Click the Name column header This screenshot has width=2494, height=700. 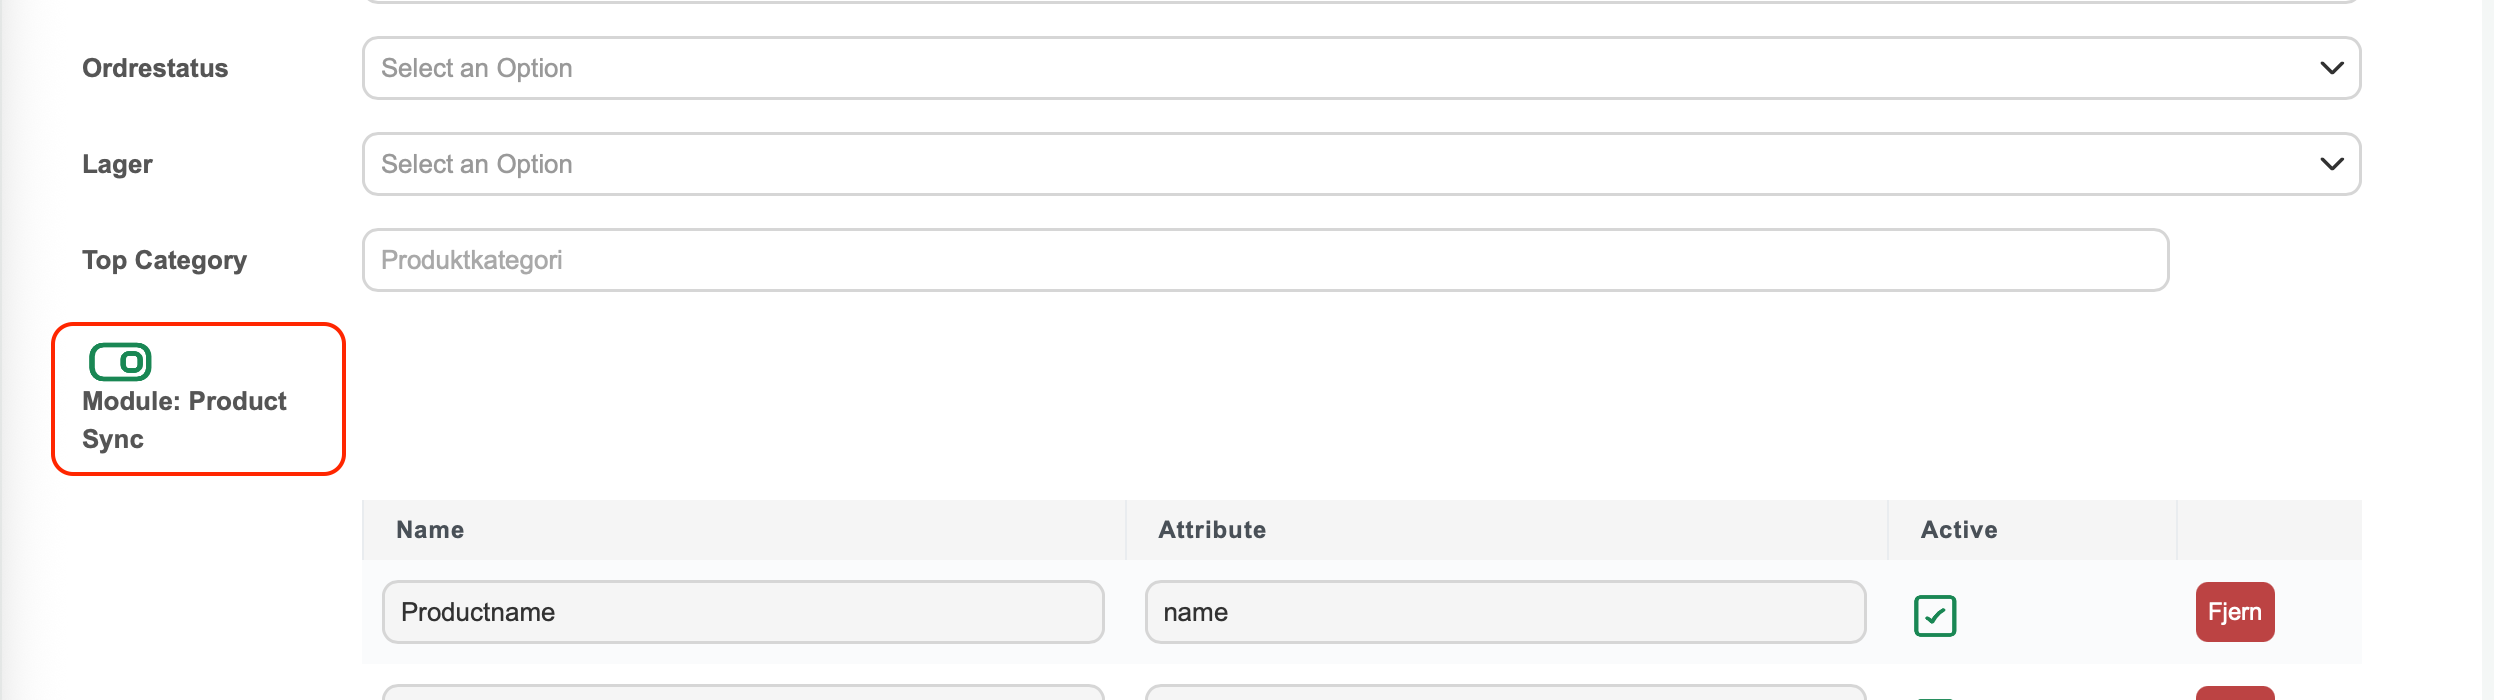pos(430,530)
